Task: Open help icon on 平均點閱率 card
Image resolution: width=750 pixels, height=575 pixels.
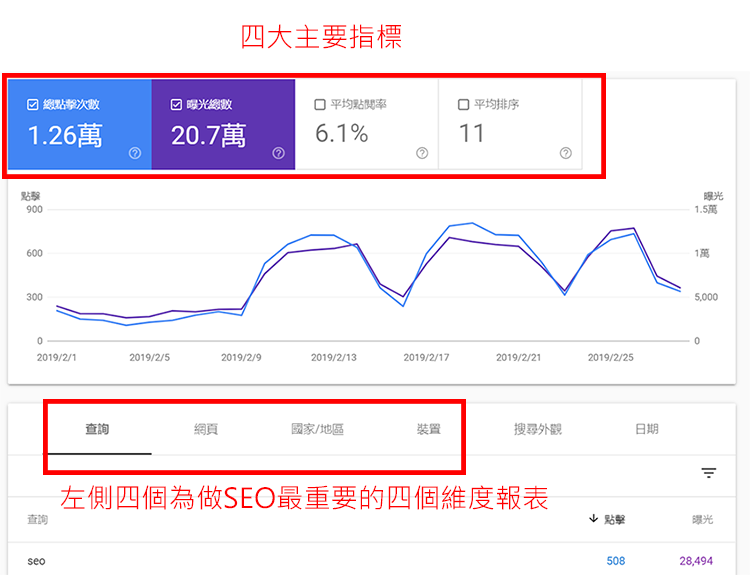Action: click(x=422, y=153)
